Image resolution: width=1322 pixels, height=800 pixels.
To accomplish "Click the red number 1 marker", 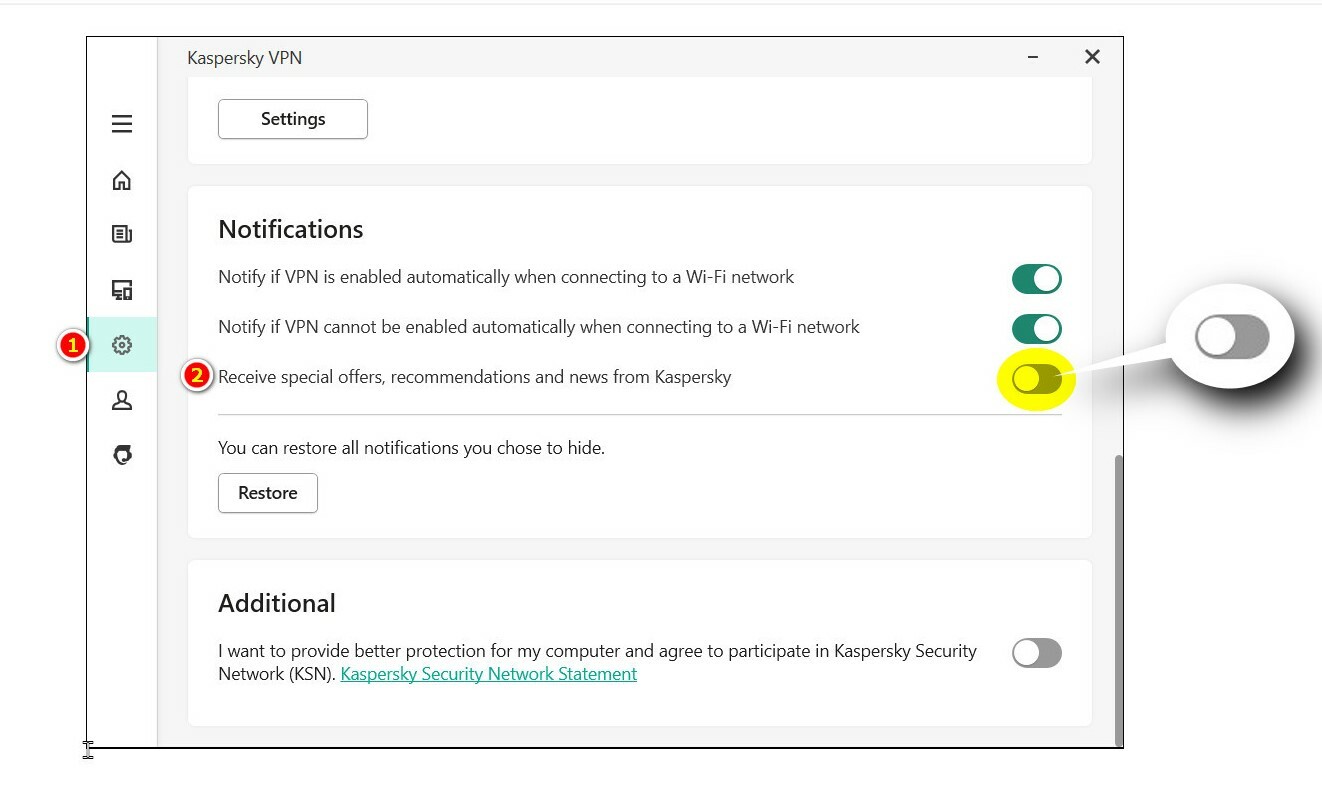I will (71, 345).
